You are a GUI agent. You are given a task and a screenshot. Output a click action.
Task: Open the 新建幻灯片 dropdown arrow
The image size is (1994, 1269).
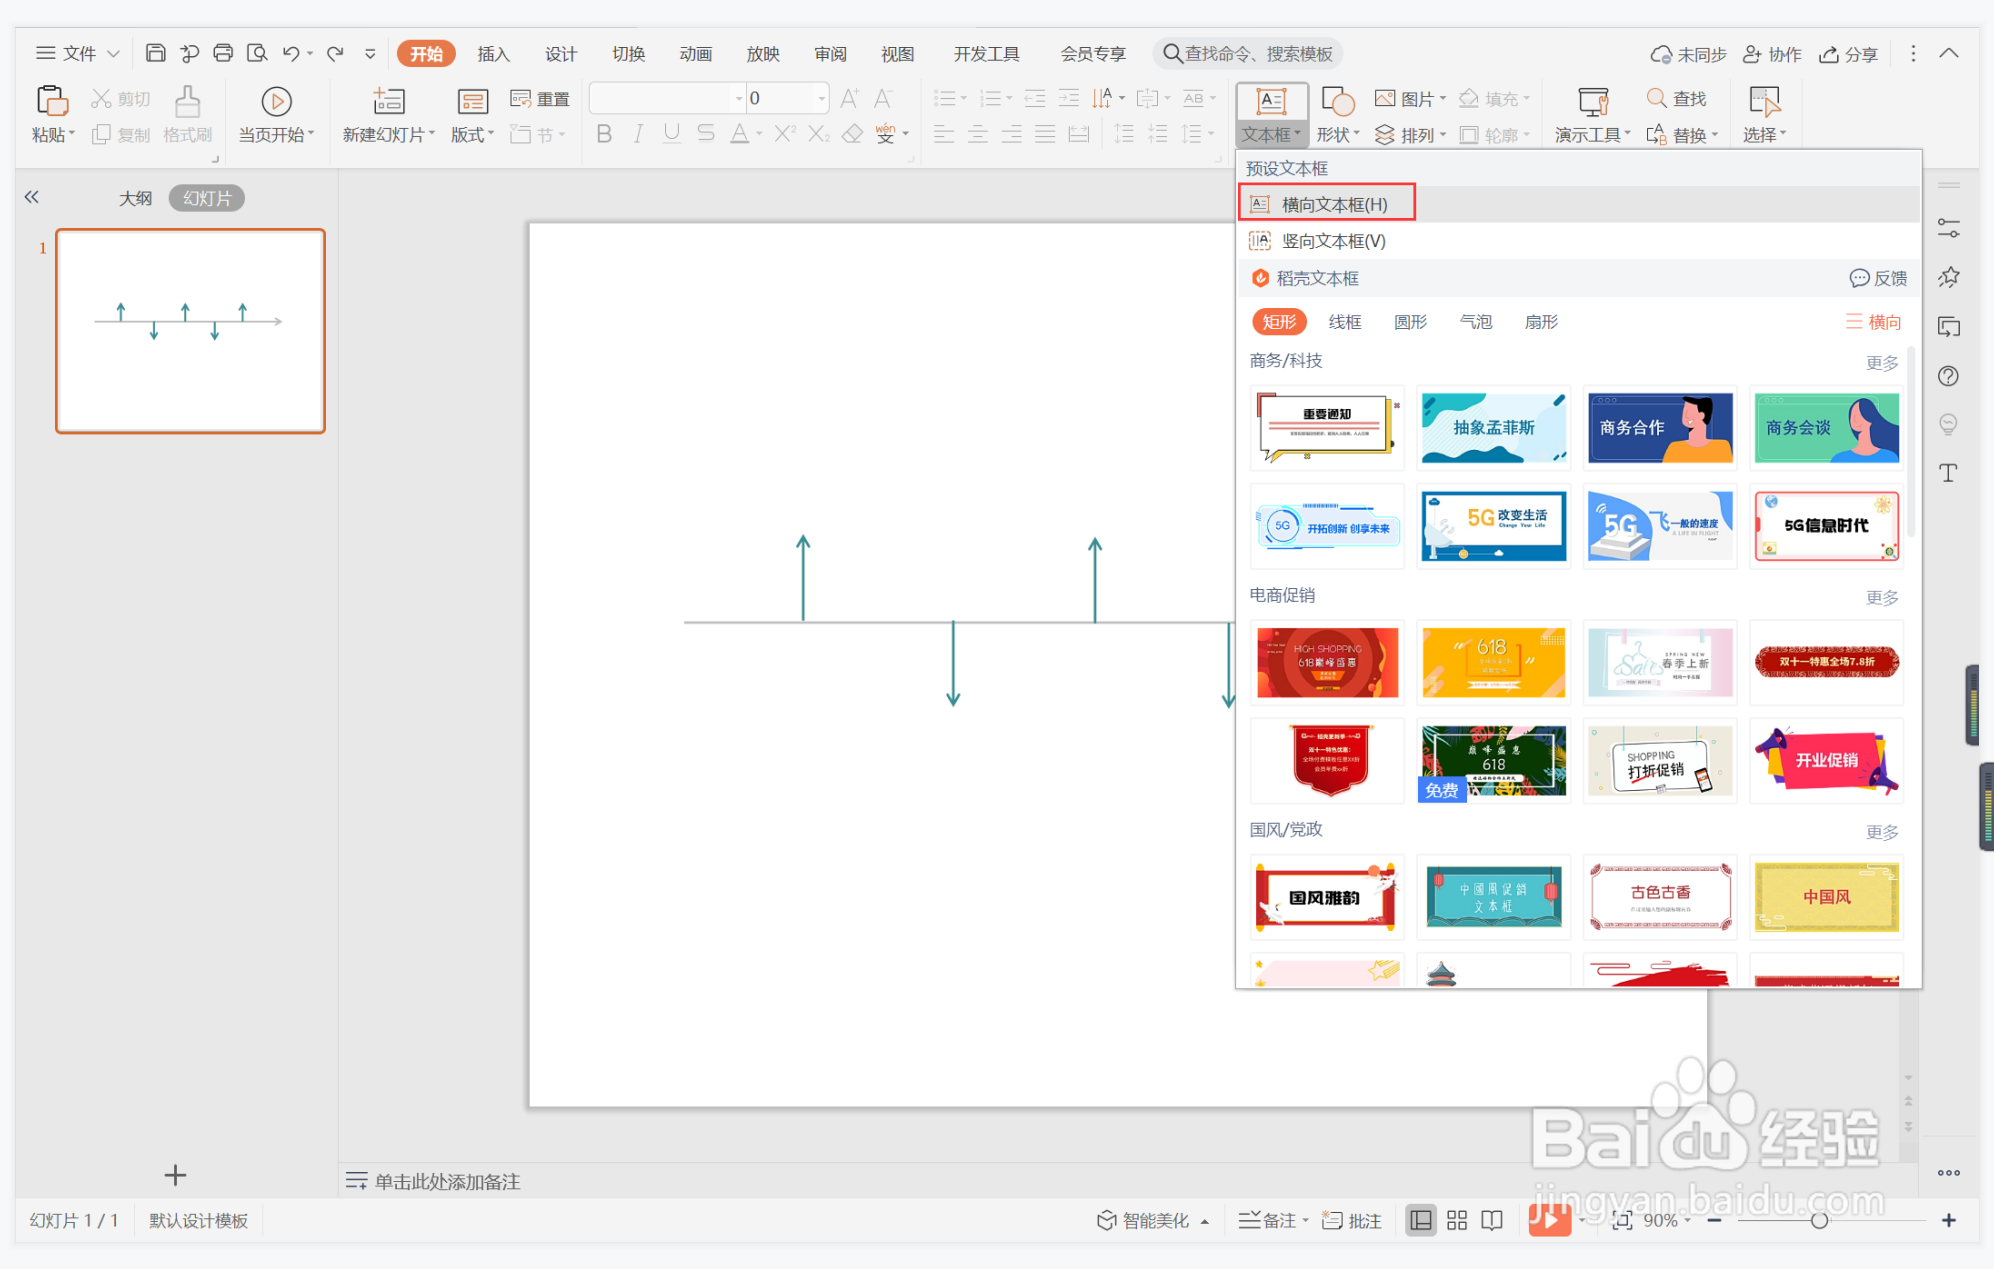tap(432, 134)
